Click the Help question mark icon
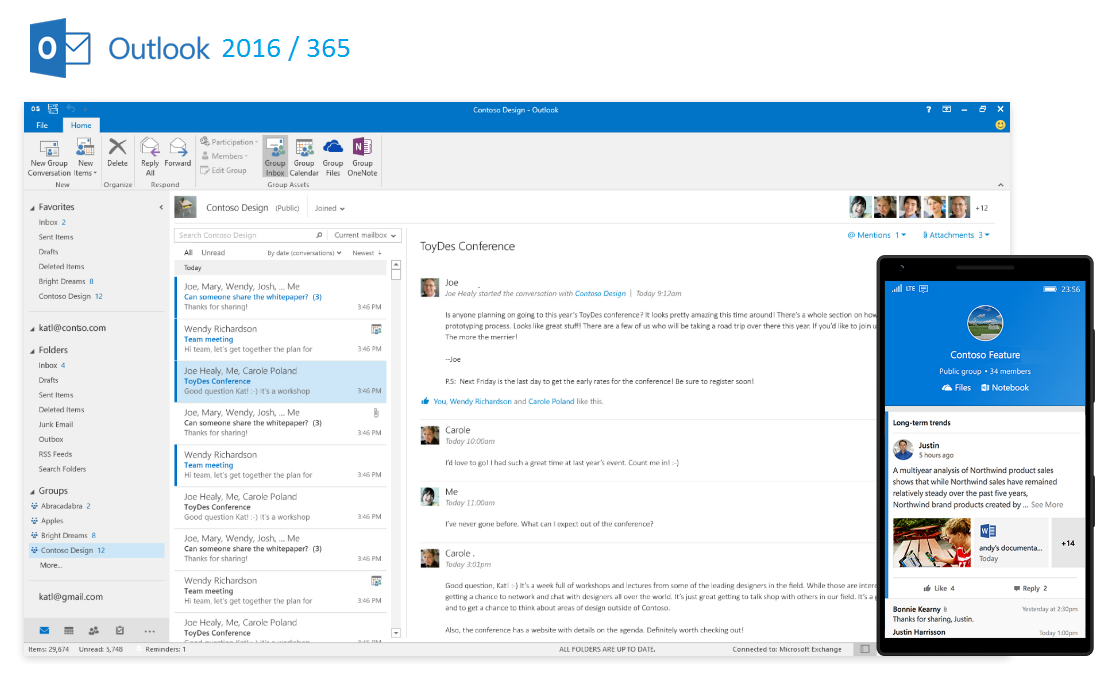 pos(928,109)
